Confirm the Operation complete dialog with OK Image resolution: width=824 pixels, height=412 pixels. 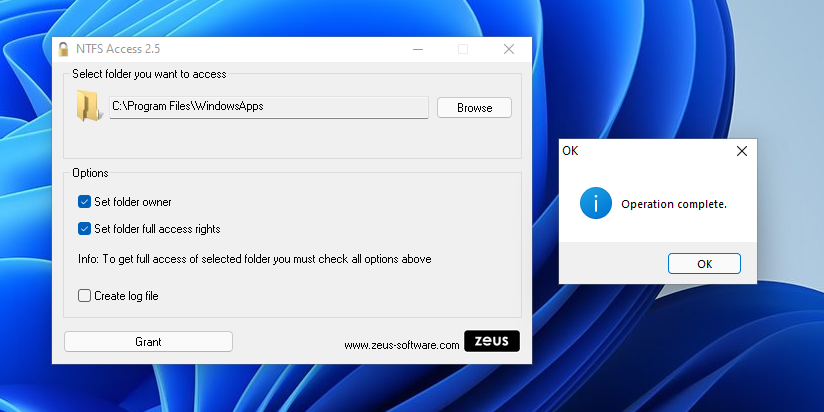point(704,264)
